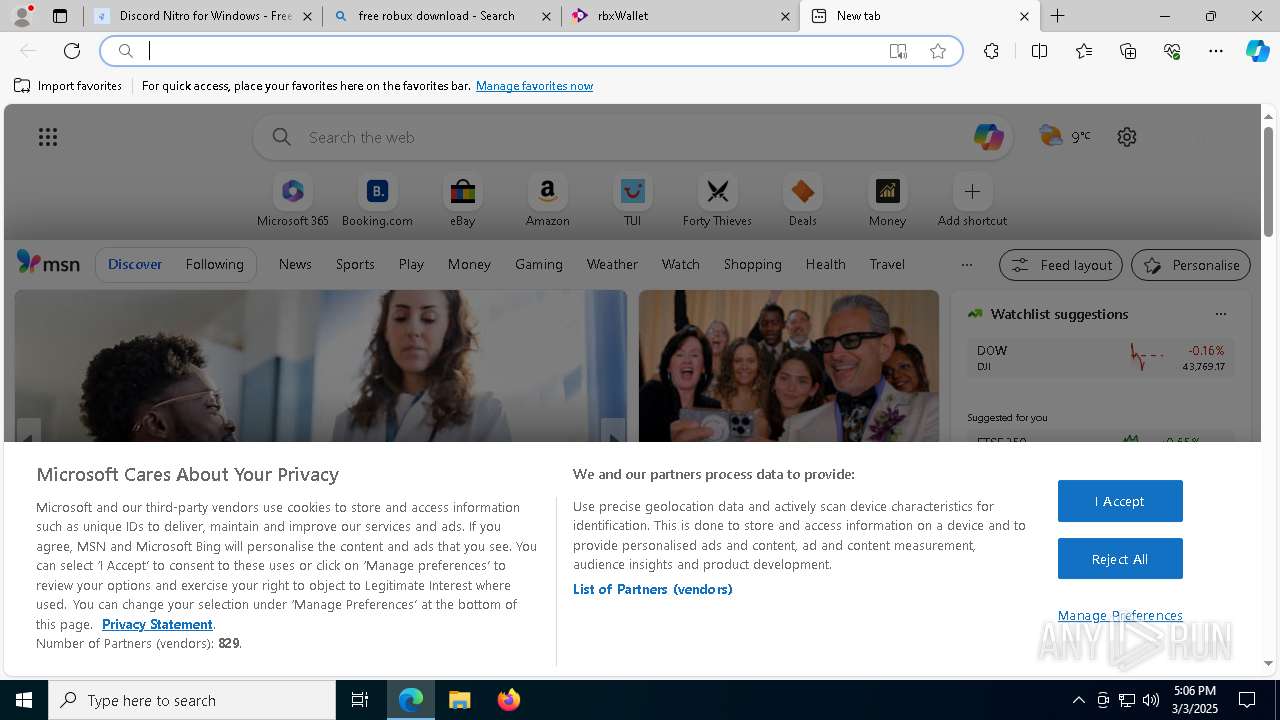The height and width of the screenshot is (720, 1280).
Task: Open Weather category in MSN menu
Action: pos(612,264)
